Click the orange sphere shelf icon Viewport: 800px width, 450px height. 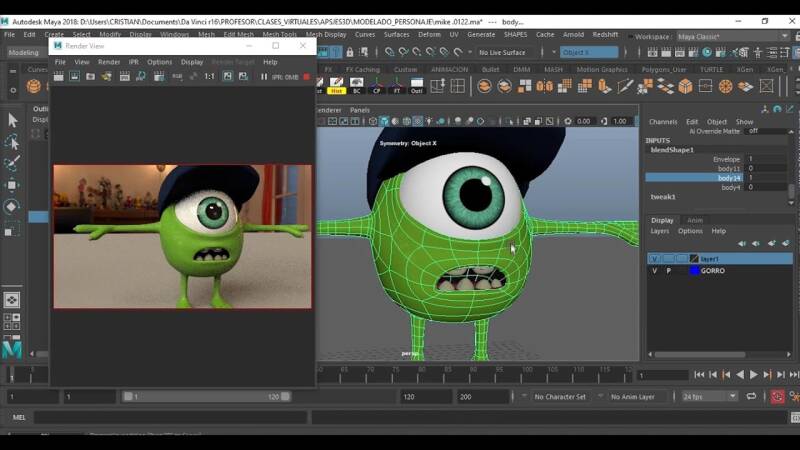34,86
